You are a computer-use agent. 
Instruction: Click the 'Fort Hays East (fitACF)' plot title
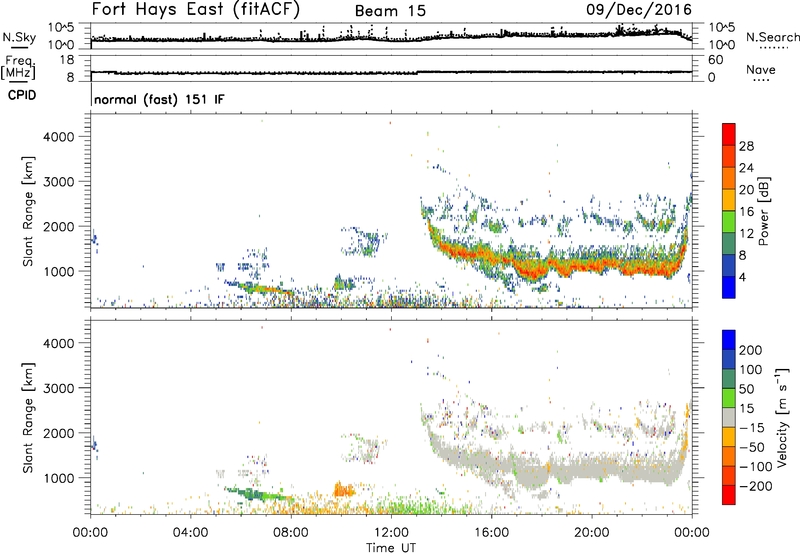196,9
